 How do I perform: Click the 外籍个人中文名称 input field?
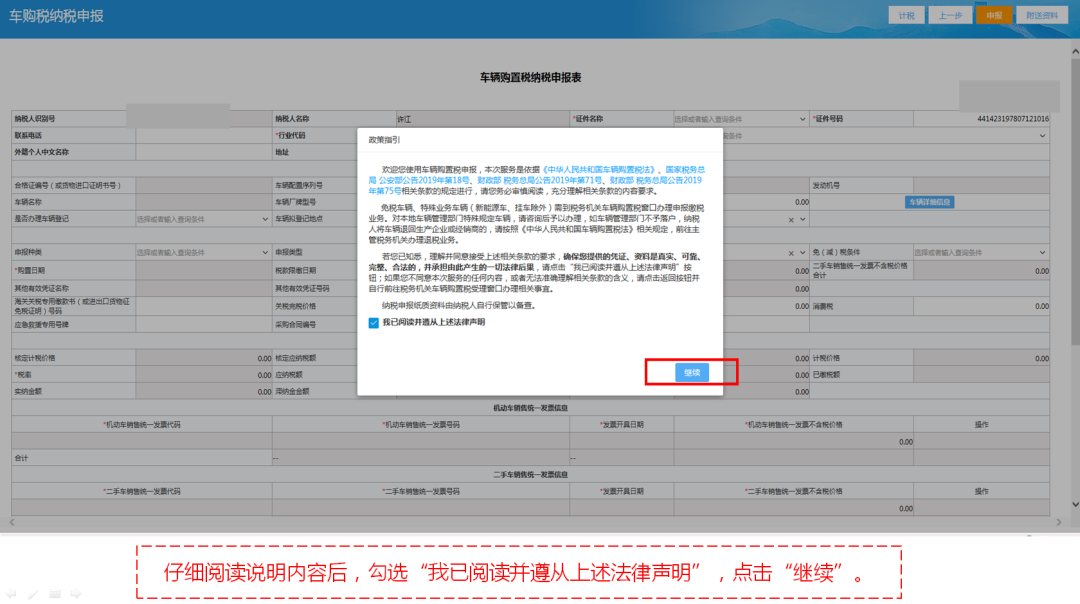tap(204, 152)
